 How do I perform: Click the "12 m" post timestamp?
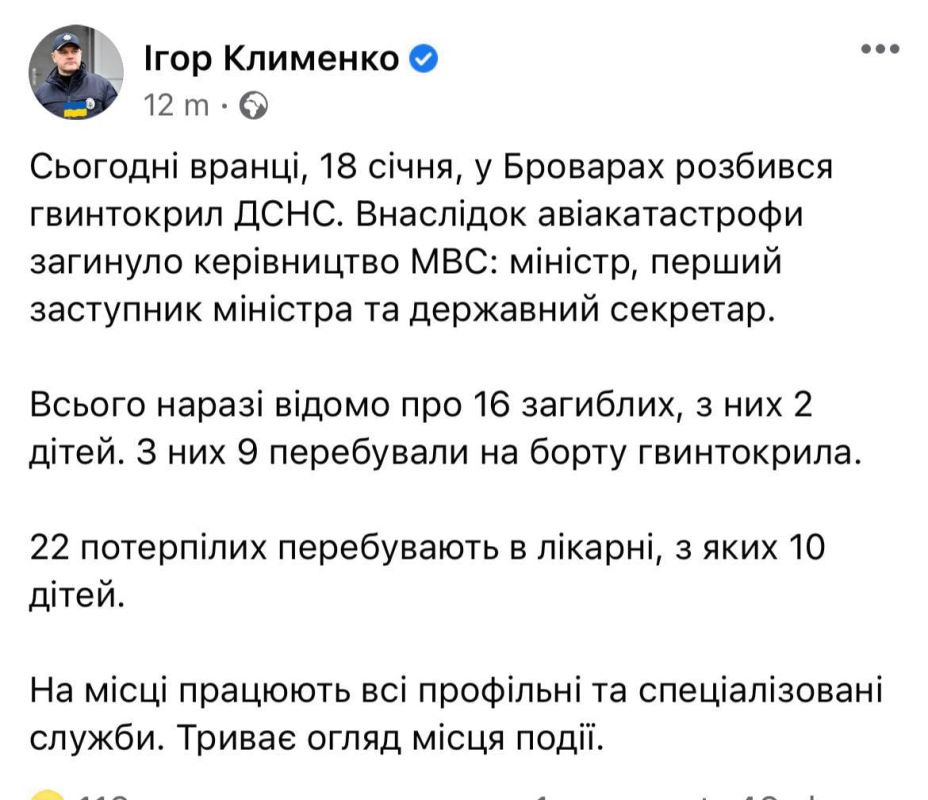[176, 106]
